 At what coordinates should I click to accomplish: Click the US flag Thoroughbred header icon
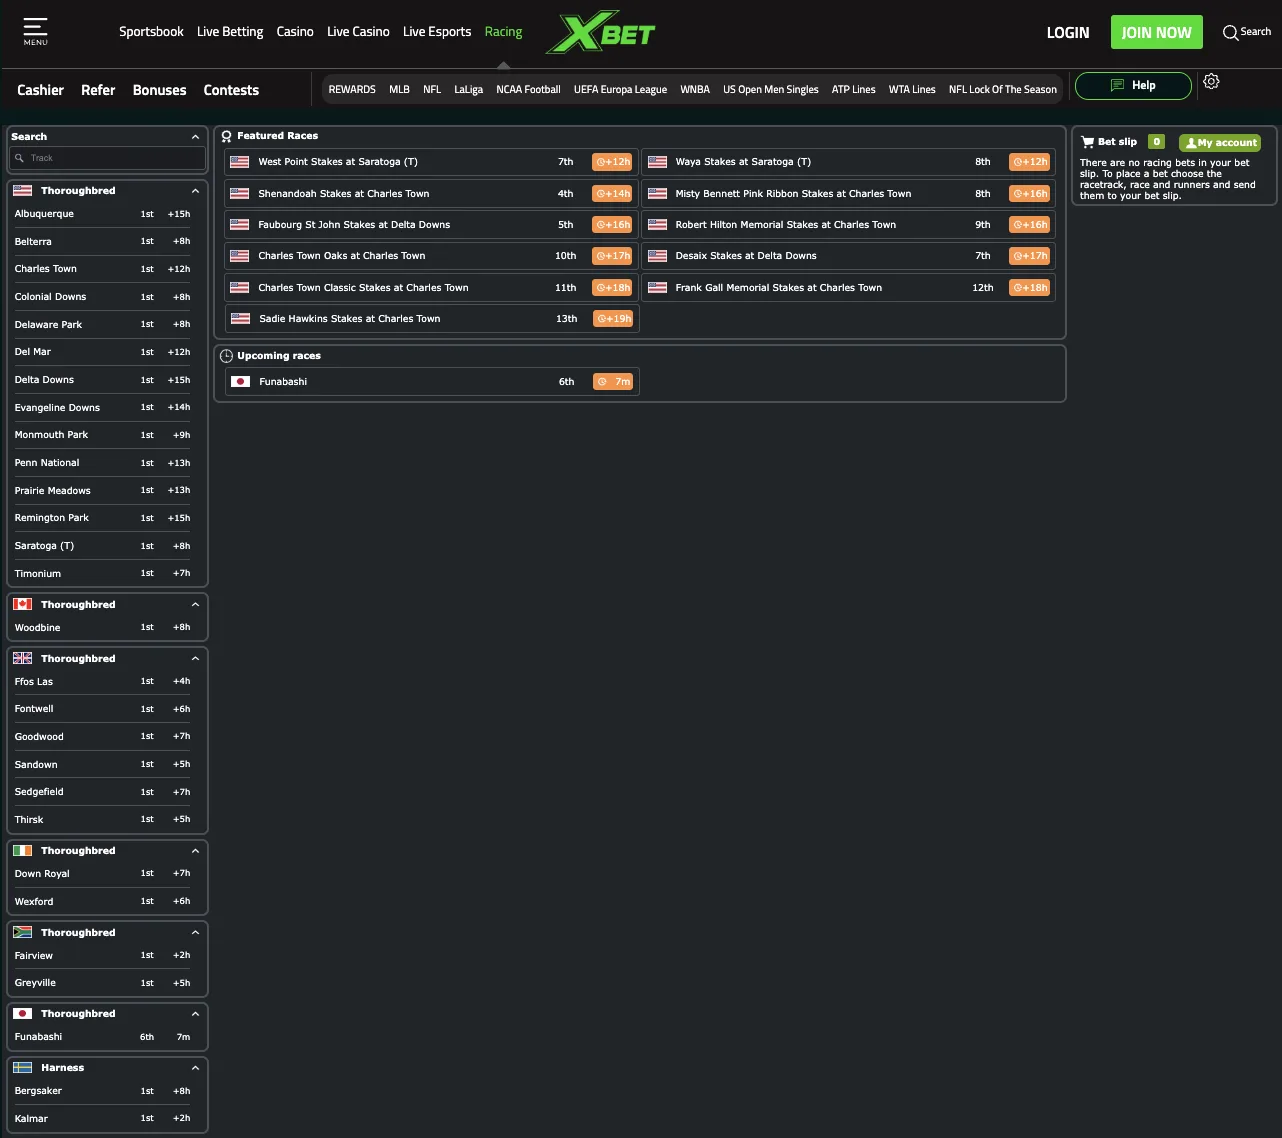[23, 191]
